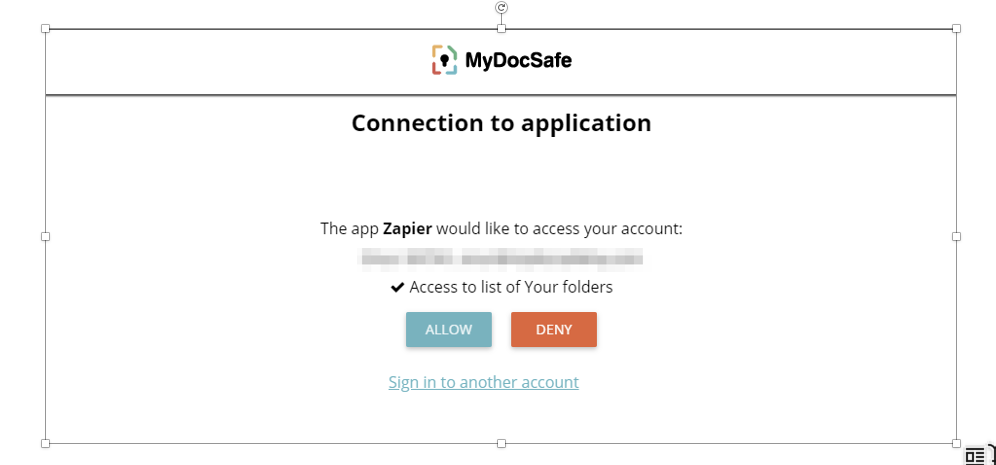Open the Sign in to another account link

(483, 382)
